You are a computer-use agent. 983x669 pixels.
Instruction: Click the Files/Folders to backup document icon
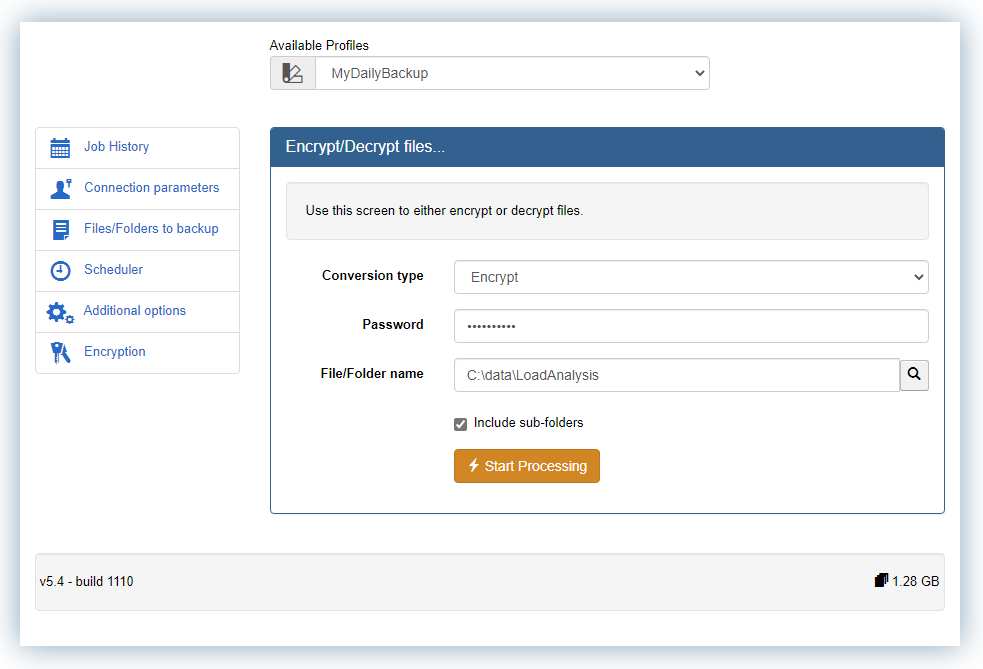coord(60,229)
